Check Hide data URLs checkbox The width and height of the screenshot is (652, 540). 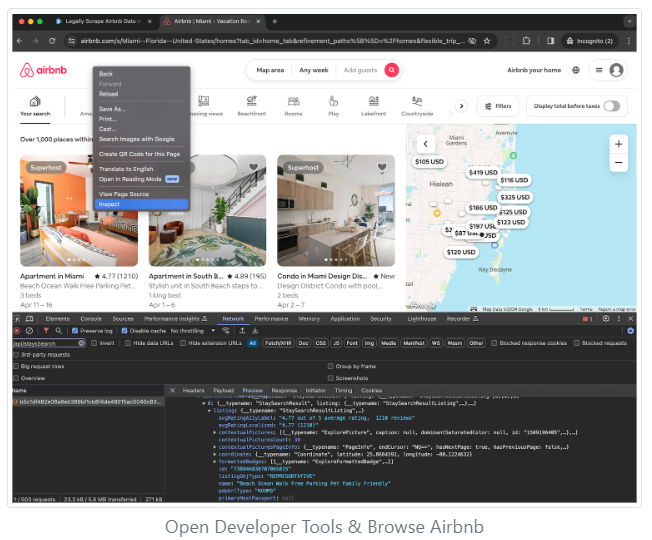128,343
